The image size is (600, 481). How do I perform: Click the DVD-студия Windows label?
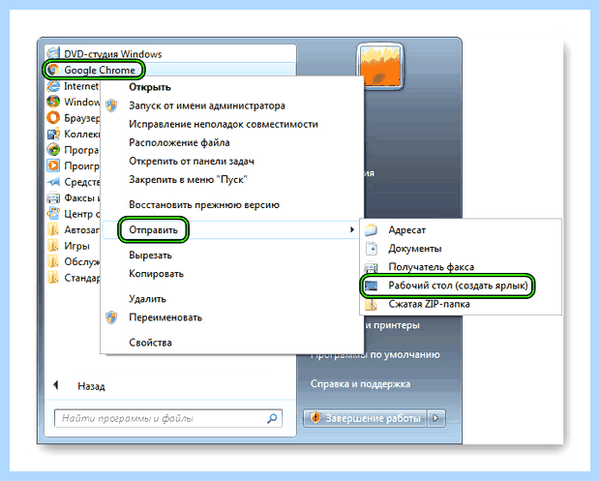click(113, 54)
